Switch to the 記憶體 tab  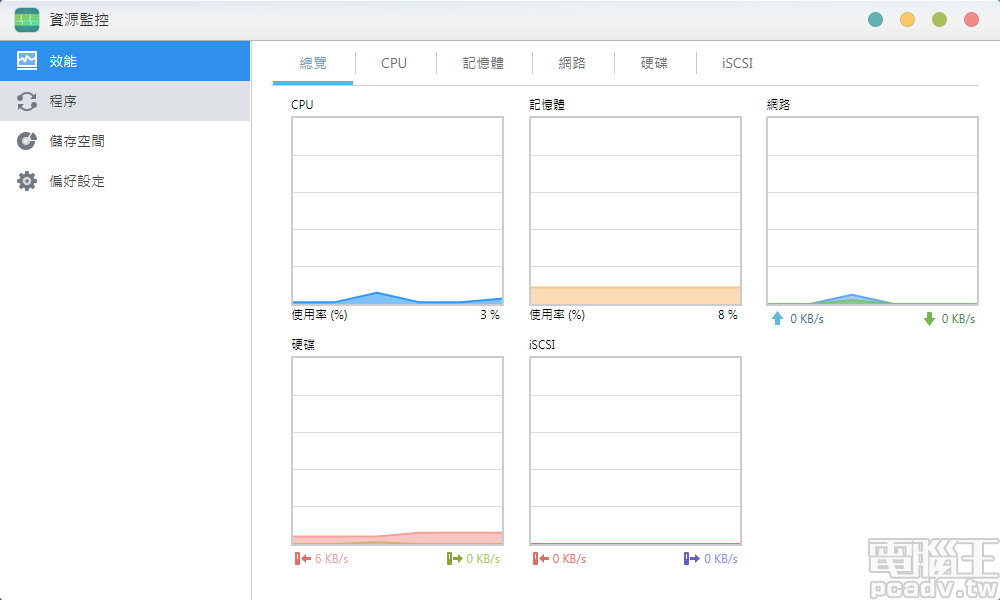[x=484, y=62]
